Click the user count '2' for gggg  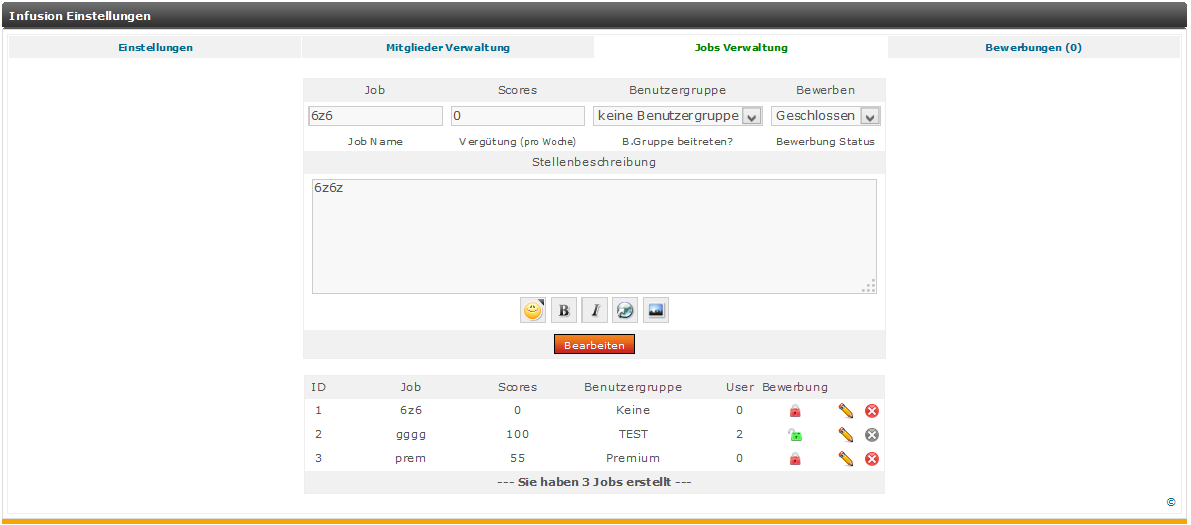(x=740, y=435)
